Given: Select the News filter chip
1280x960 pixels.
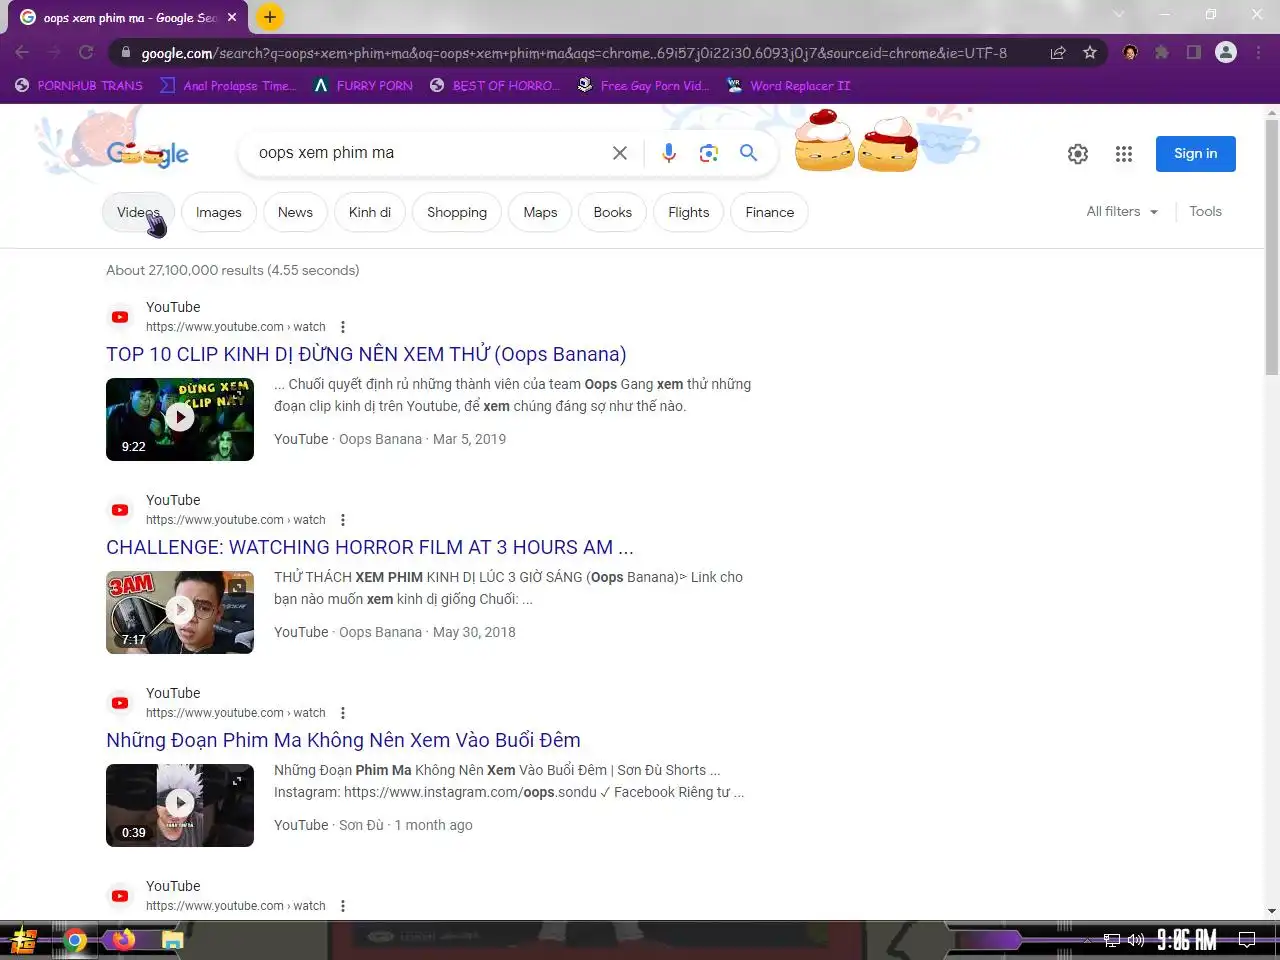Looking at the screenshot, I should [295, 212].
